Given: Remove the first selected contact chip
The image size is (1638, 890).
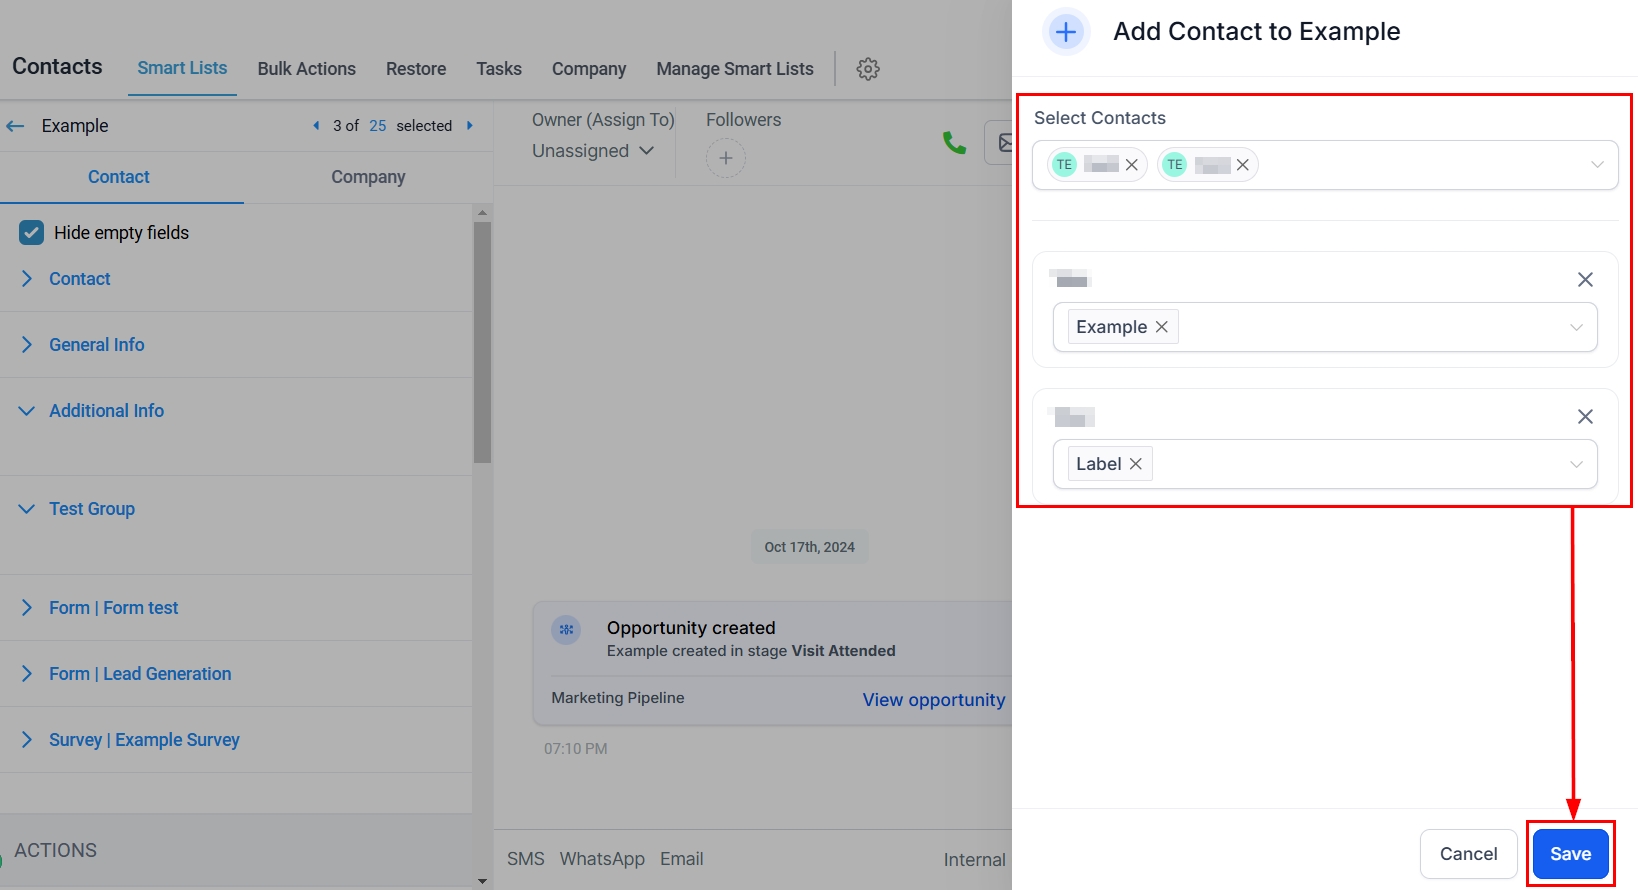Looking at the screenshot, I should click(1131, 165).
